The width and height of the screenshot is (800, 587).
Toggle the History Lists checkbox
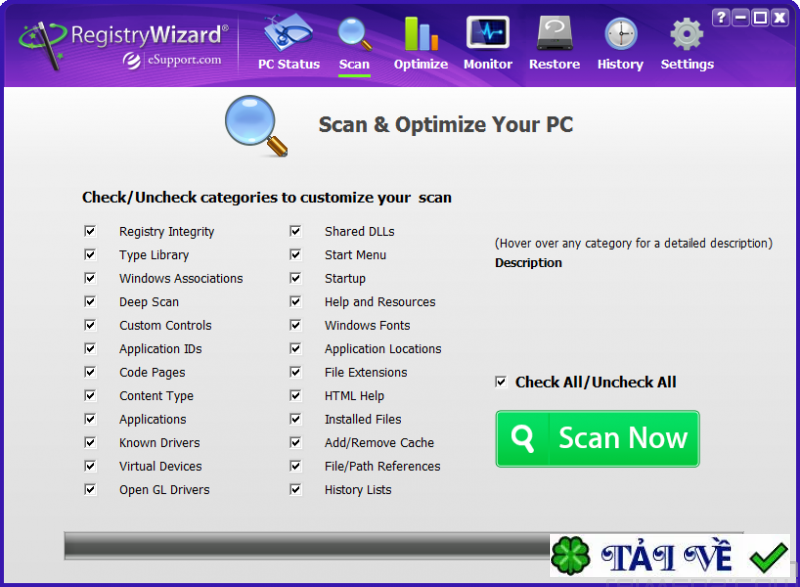click(295, 489)
